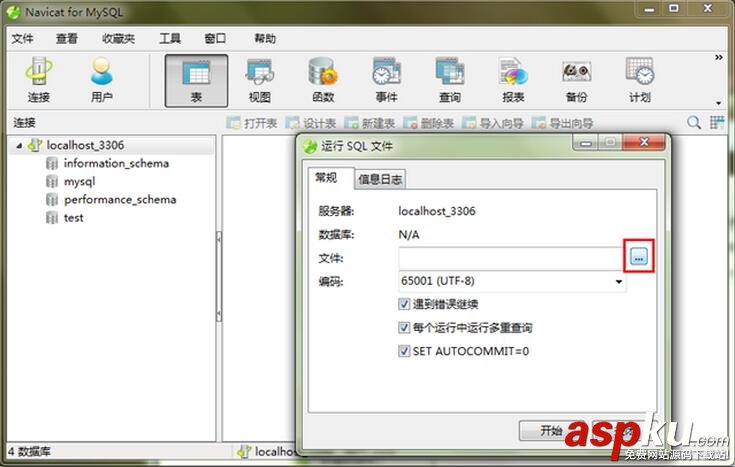Open the Event (事件) toolbar icon
The width and height of the screenshot is (735, 467).
(x=386, y=80)
